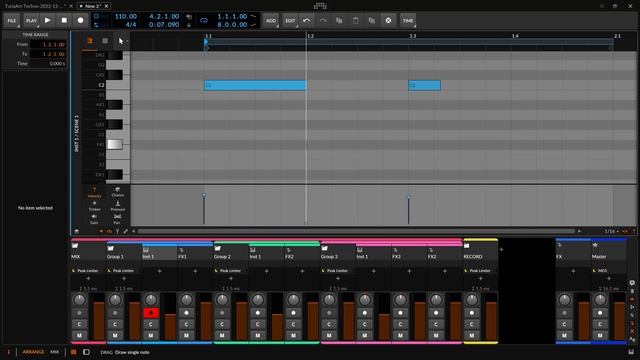Viewport: 640px width, 360px height.
Task: Click the global Record button
Action: tap(80, 20)
